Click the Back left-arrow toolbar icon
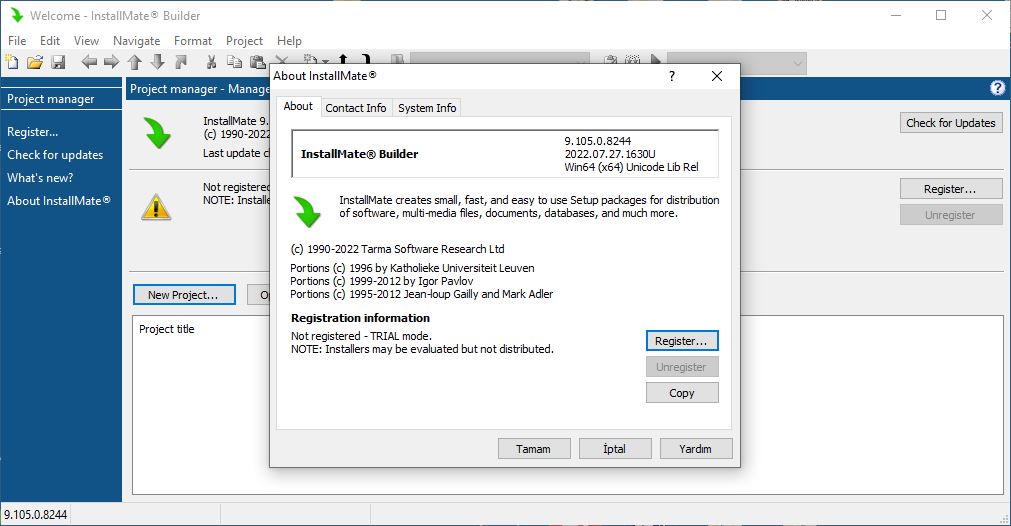The image size is (1011, 526). [x=89, y=62]
